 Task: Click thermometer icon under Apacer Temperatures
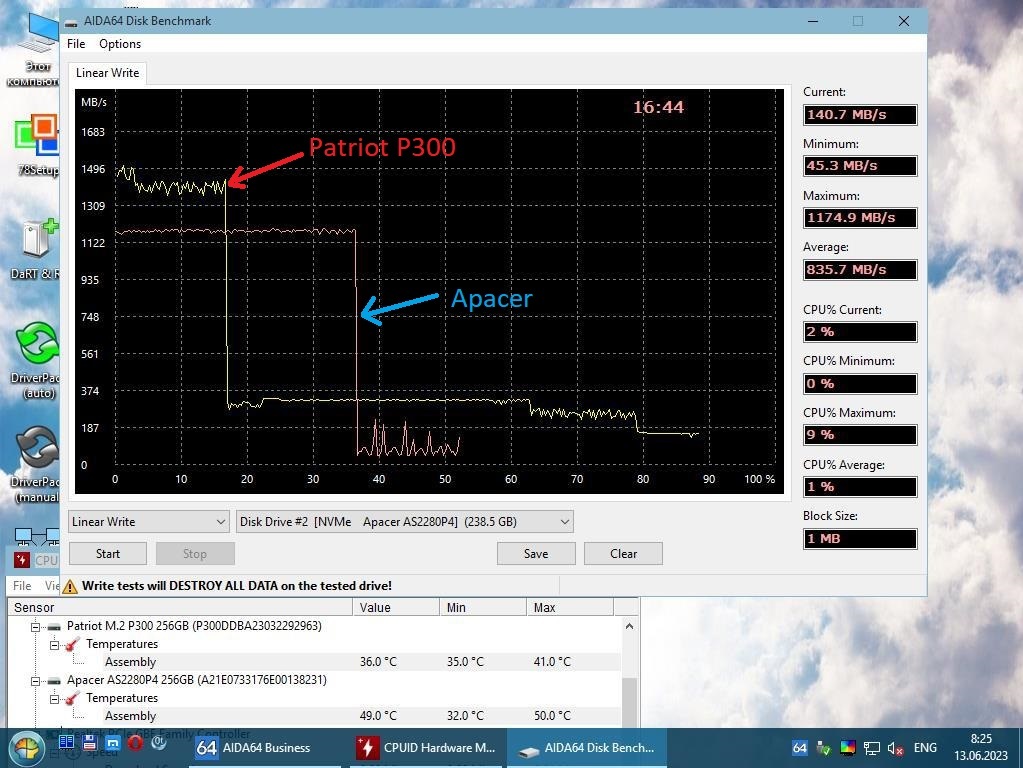72,699
